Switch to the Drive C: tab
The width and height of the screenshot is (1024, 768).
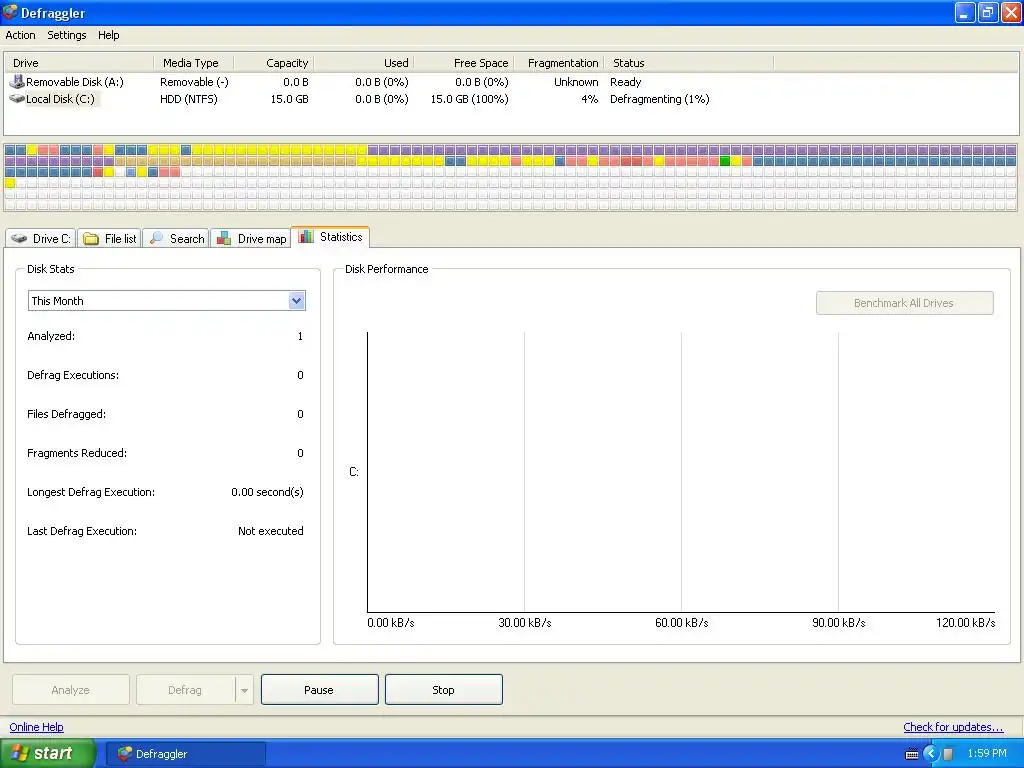41,238
